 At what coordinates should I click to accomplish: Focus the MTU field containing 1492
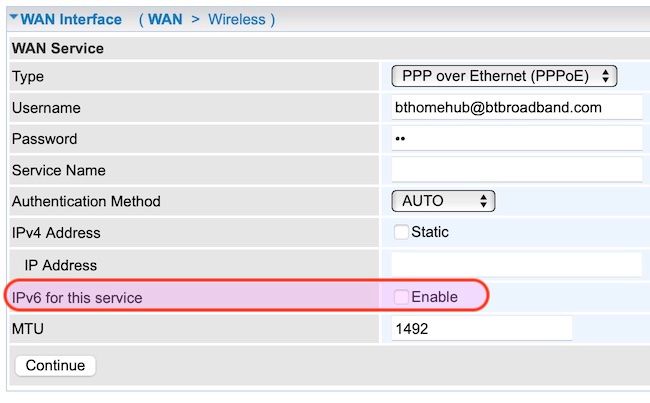point(481,328)
